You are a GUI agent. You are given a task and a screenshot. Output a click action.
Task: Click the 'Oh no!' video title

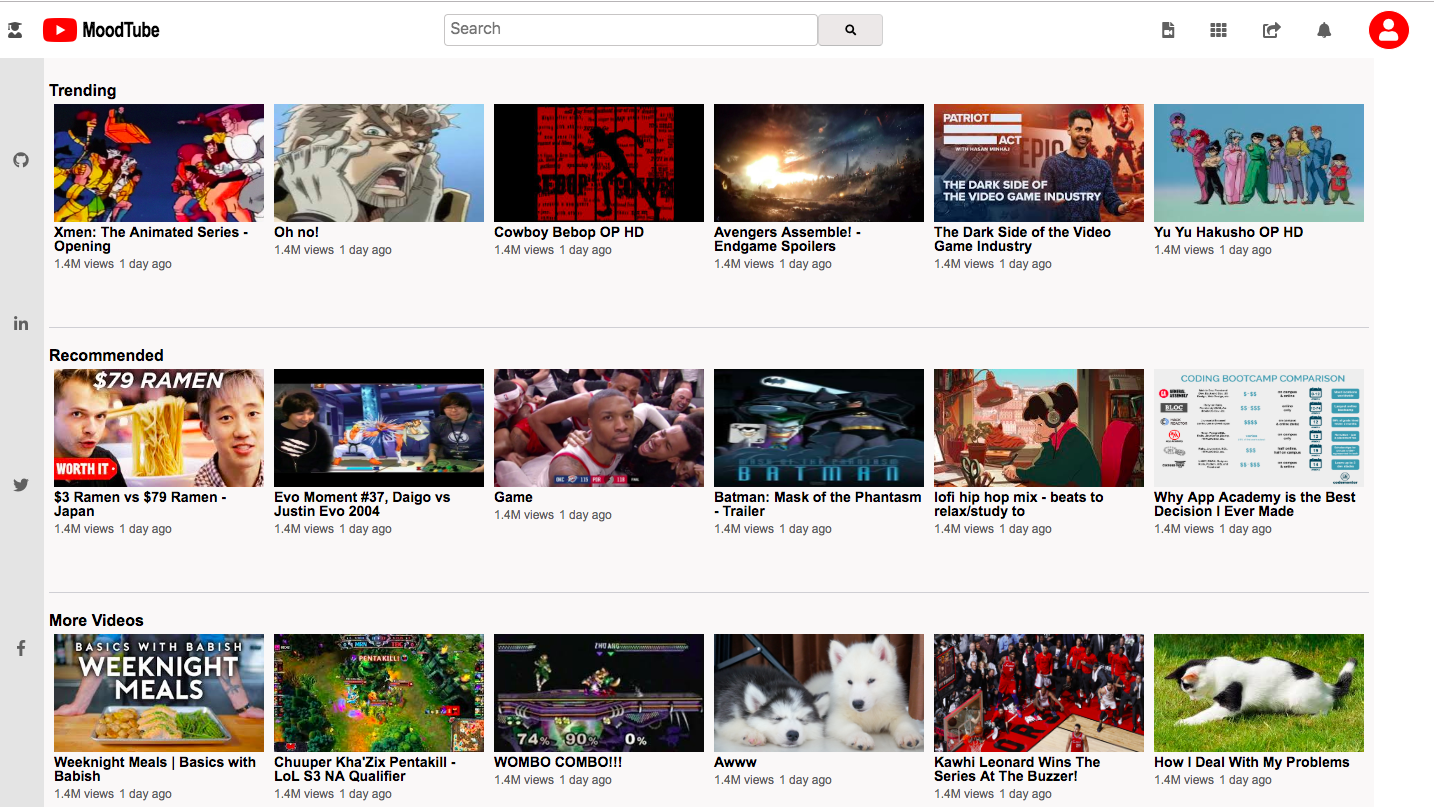click(297, 232)
